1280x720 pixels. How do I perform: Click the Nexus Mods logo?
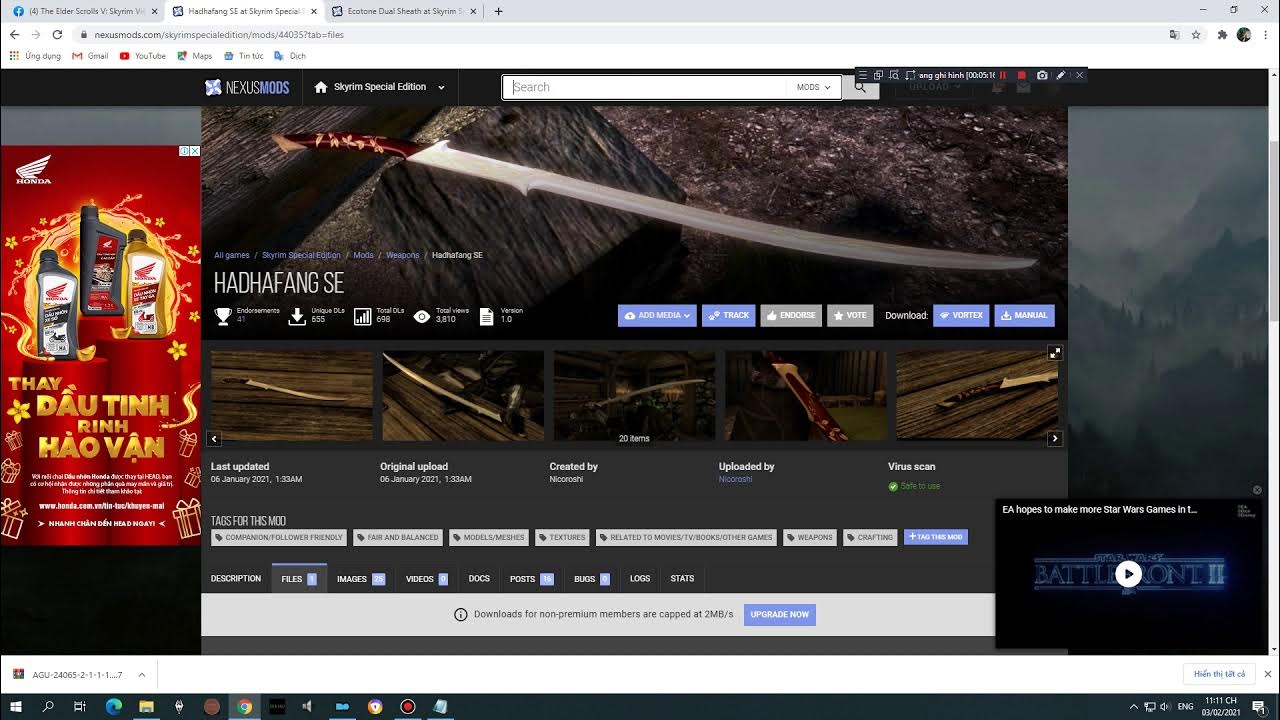pyautogui.click(x=247, y=87)
